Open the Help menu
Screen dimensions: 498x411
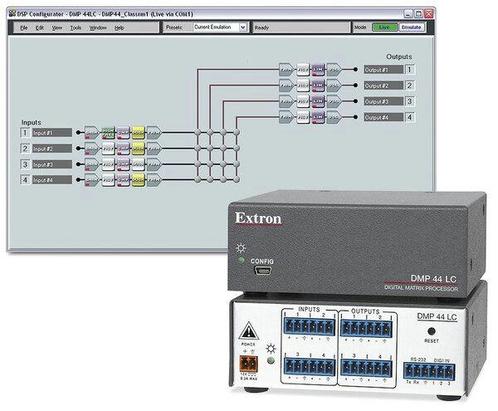(x=119, y=28)
